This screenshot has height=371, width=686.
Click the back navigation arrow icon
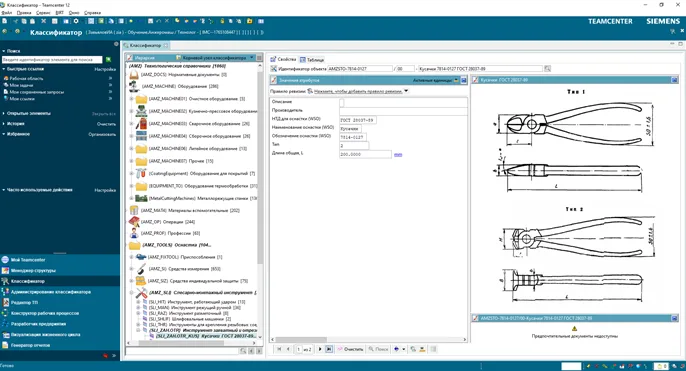point(5,32)
